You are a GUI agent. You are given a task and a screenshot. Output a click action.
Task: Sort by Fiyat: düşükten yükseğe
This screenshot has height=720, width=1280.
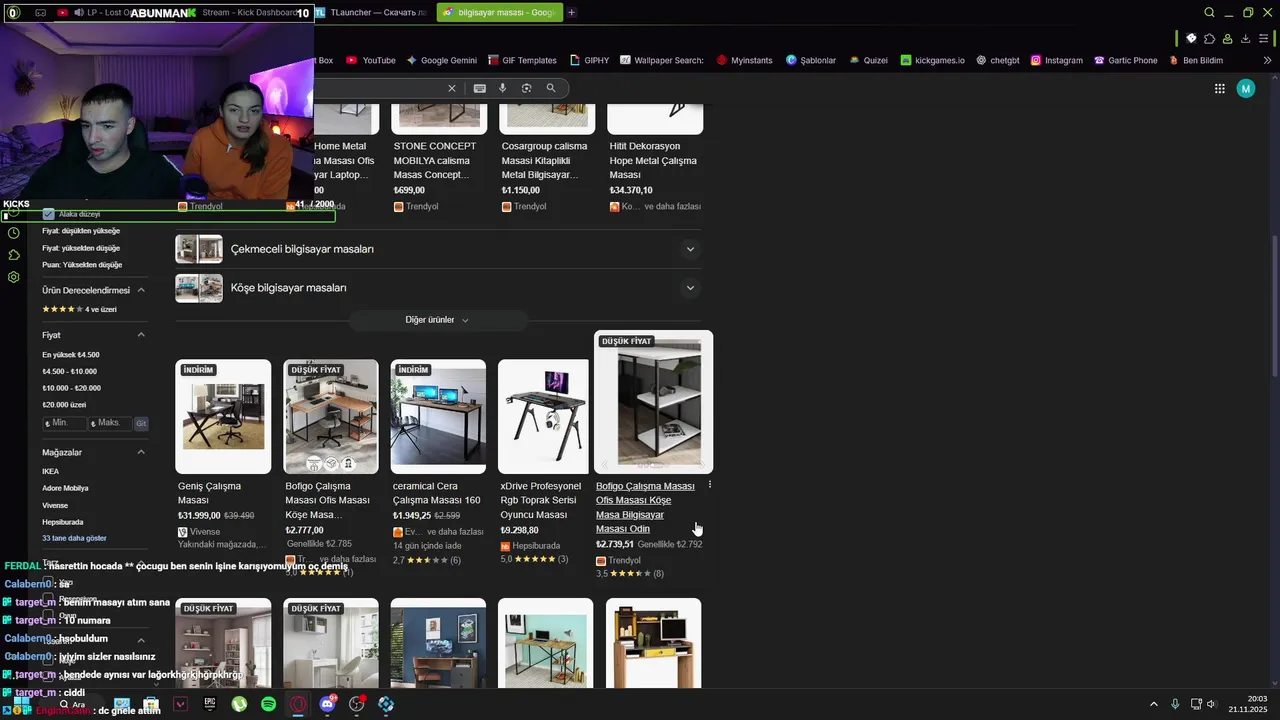click(81, 231)
